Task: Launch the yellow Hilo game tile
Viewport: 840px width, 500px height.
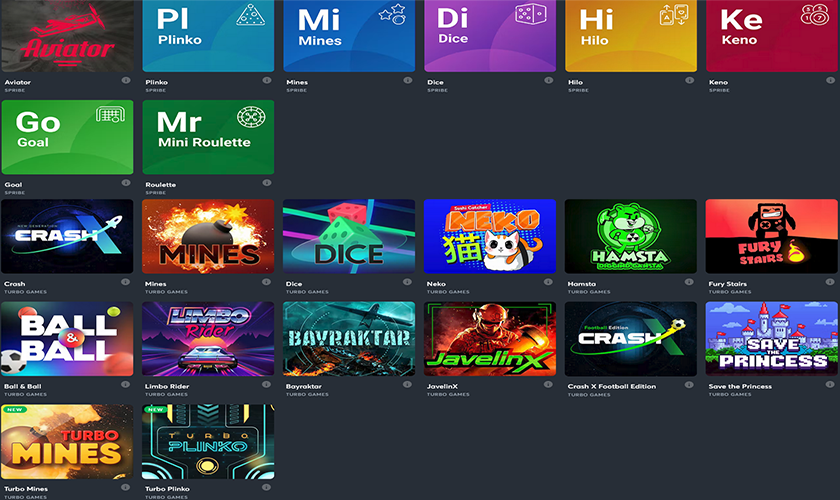Action: pyautogui.click(x=631, y=35)
